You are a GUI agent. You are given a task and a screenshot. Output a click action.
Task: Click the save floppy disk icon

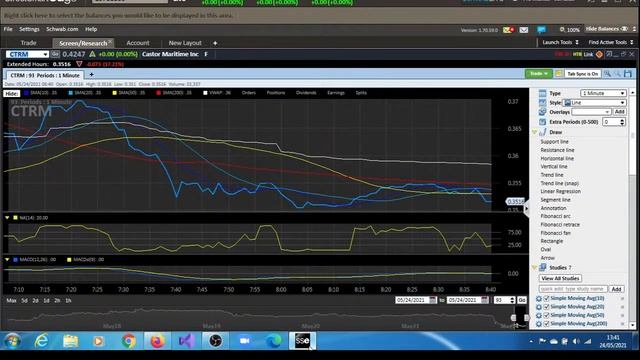click(628, 73)
